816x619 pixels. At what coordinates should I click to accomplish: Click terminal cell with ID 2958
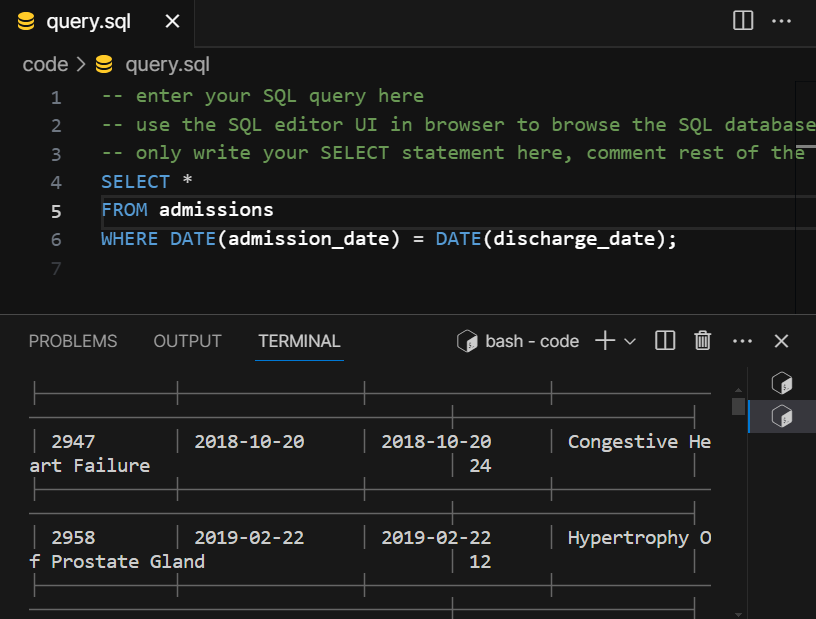pos(73,538)
